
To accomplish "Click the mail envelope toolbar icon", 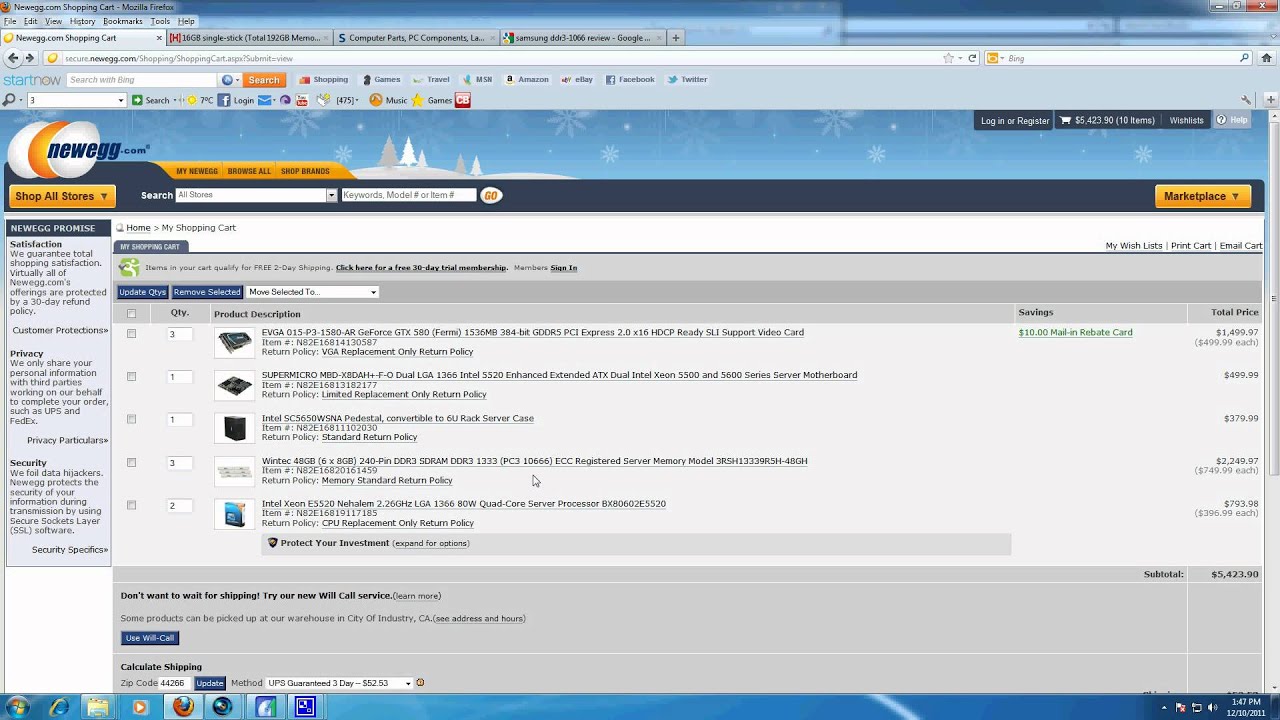I will (265, 100).
